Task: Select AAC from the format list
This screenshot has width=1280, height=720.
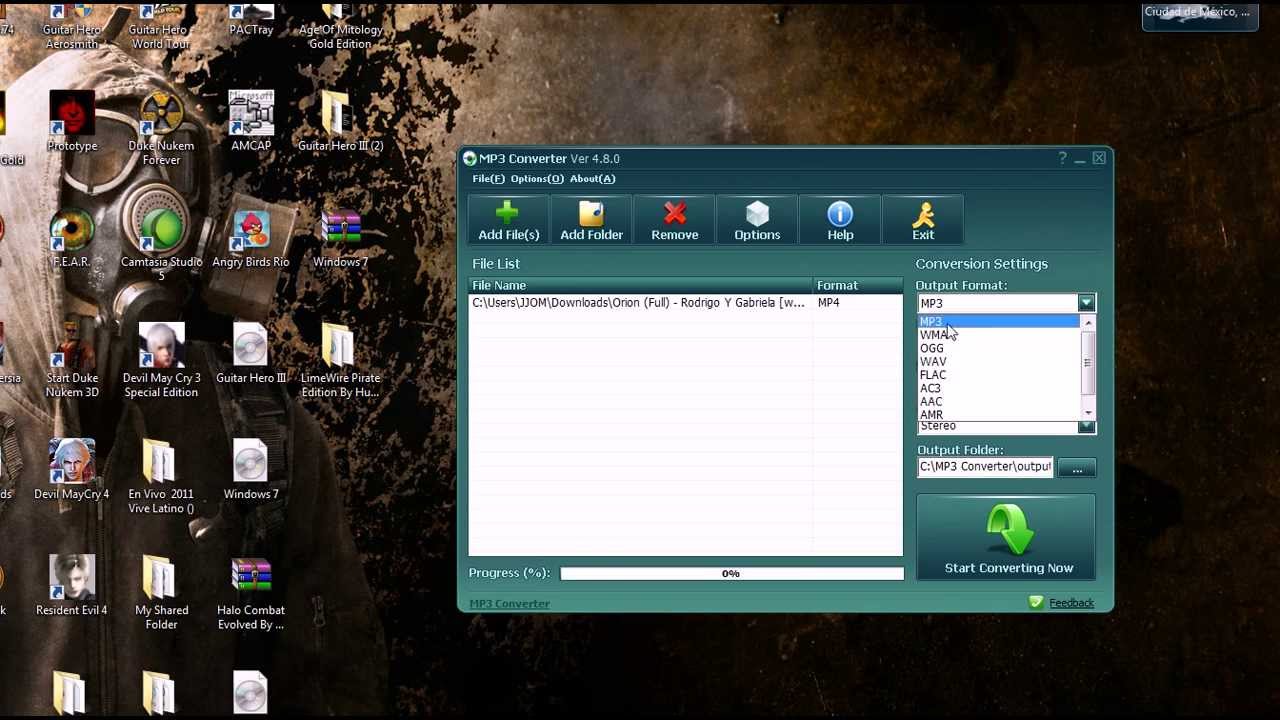Action: tap(998, 401)
